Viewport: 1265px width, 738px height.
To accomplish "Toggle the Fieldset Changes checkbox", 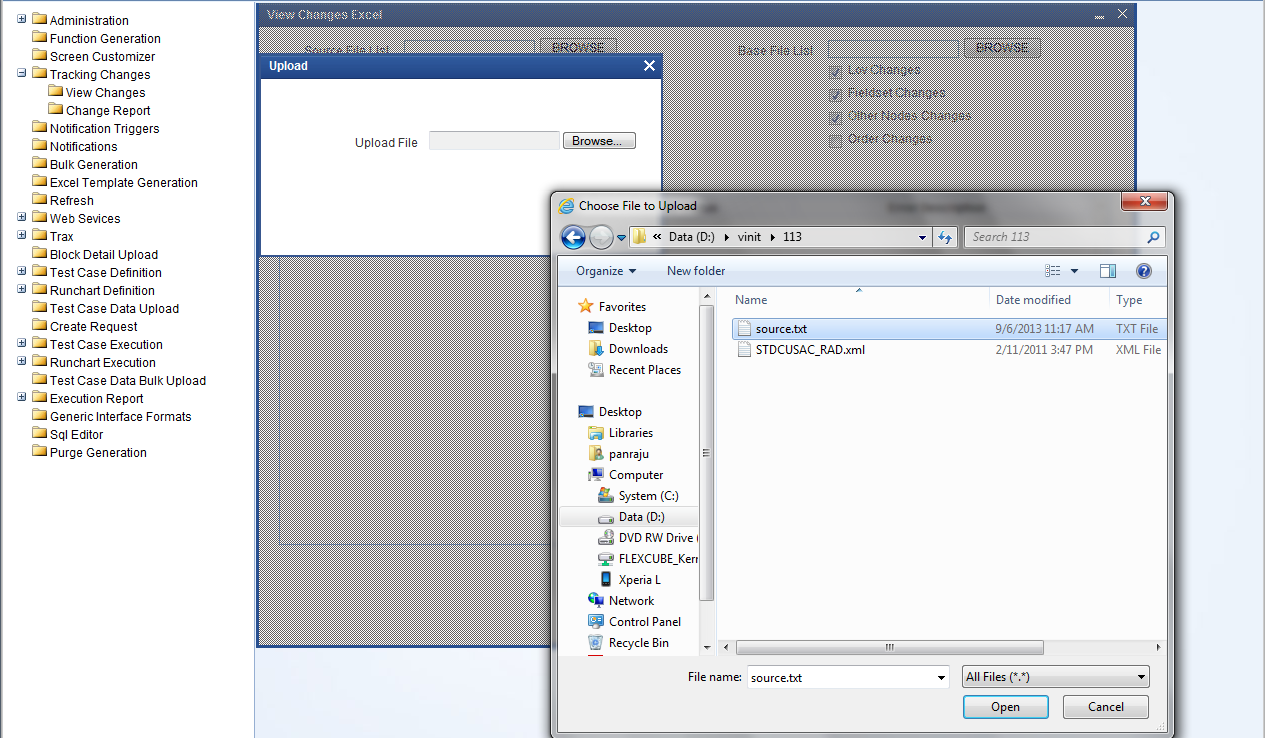I will (835, 94).
